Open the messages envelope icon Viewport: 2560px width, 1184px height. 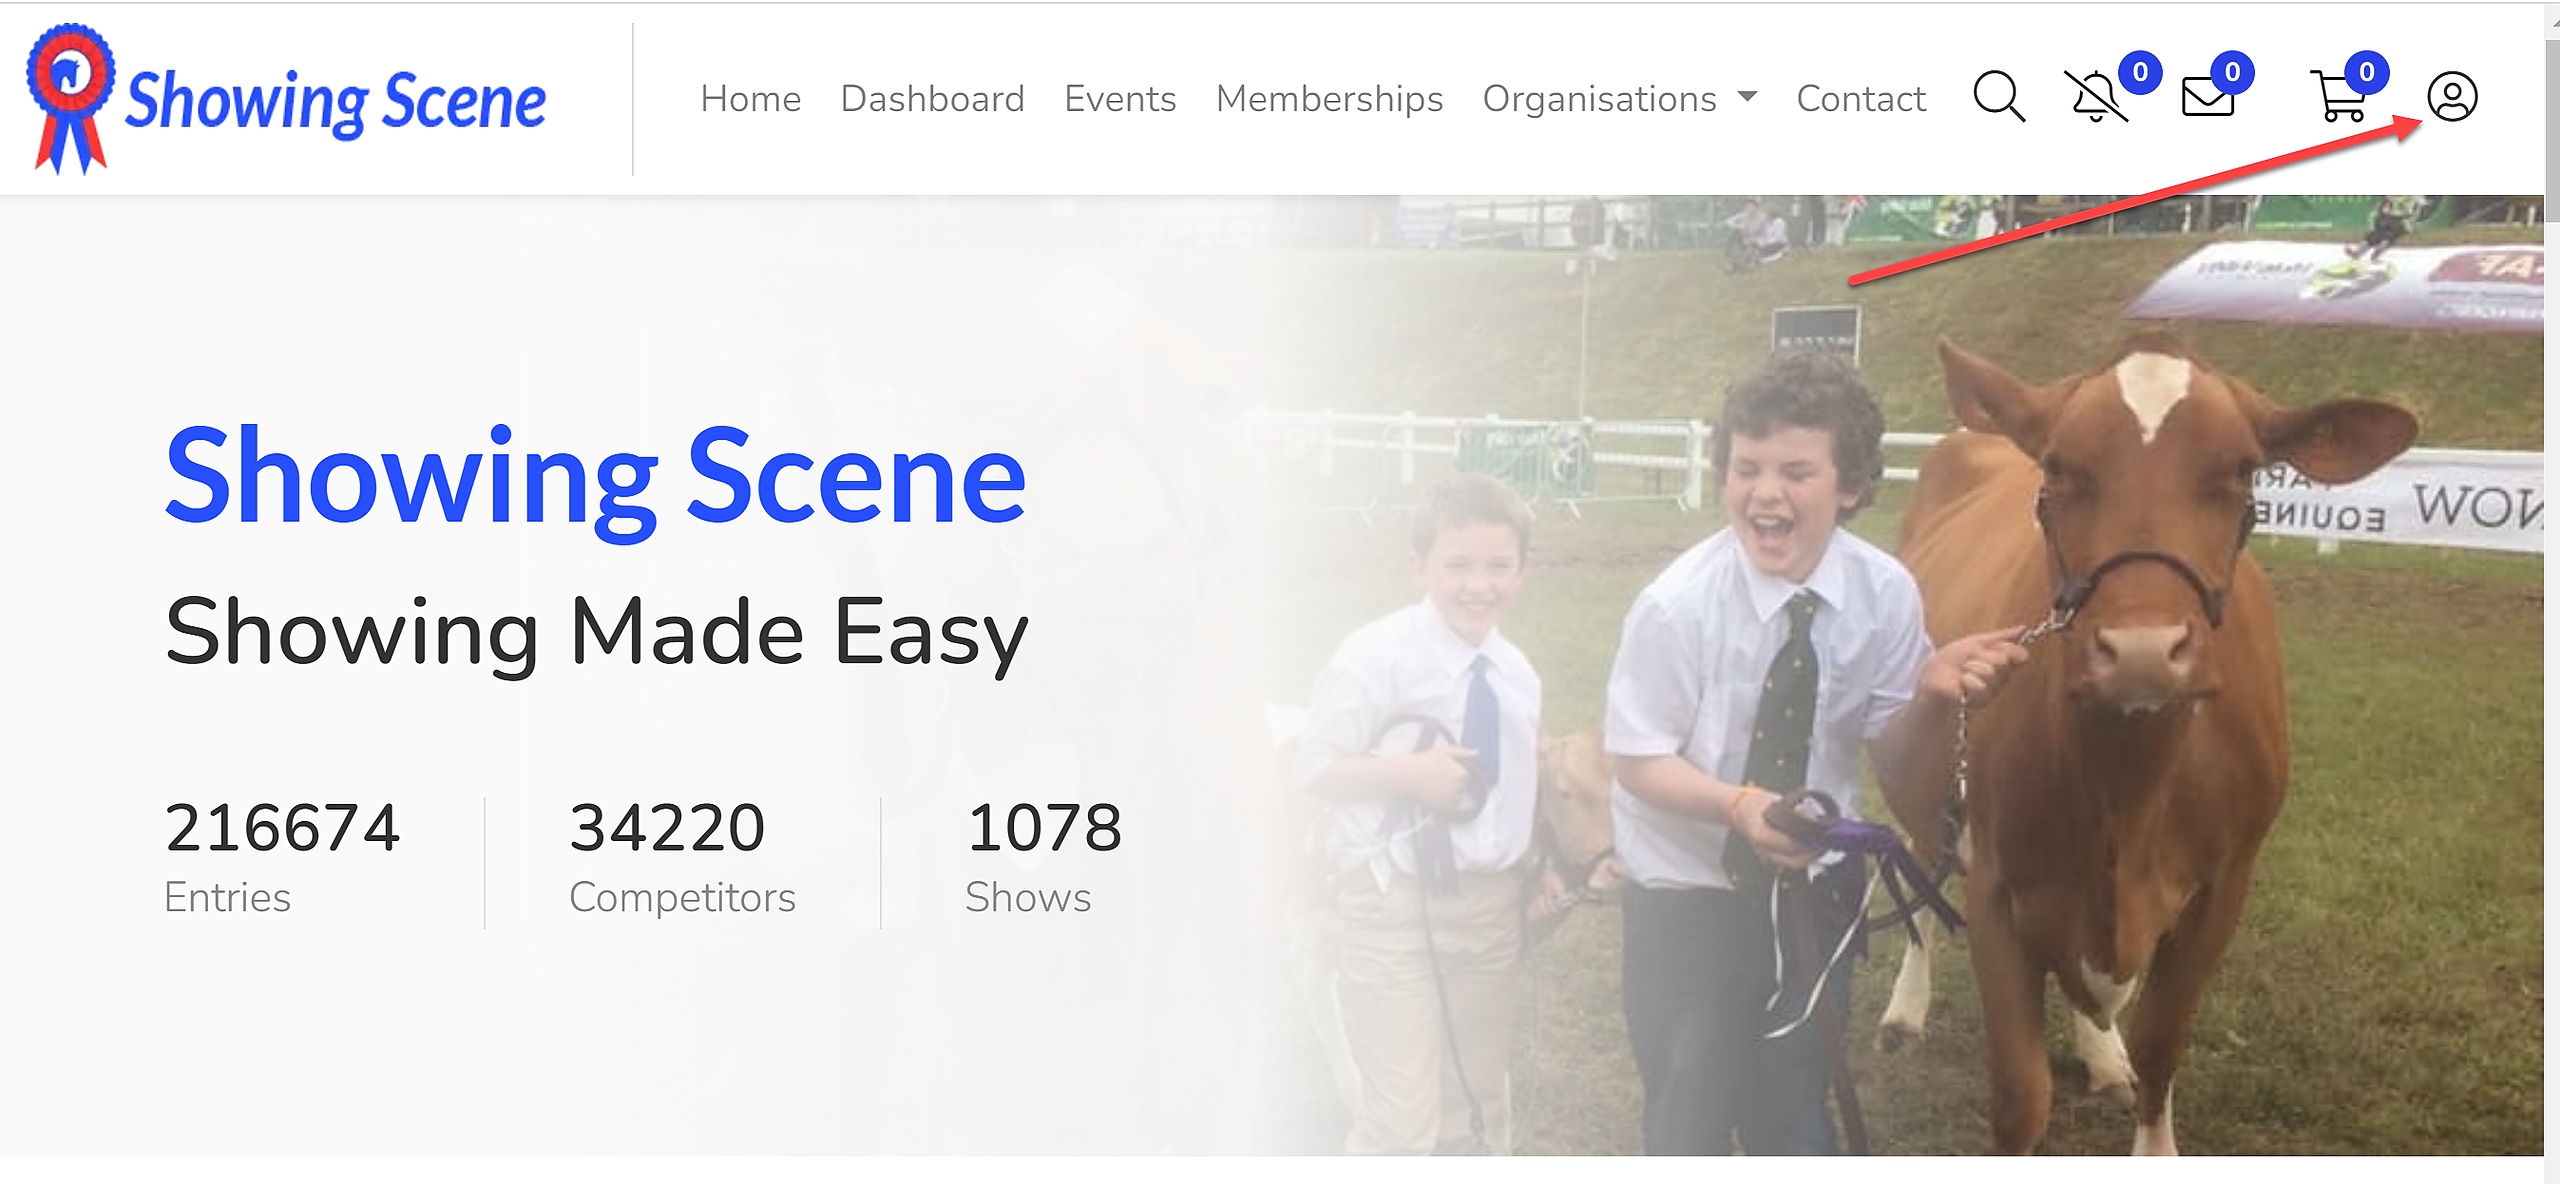(x=2208, y=97)
